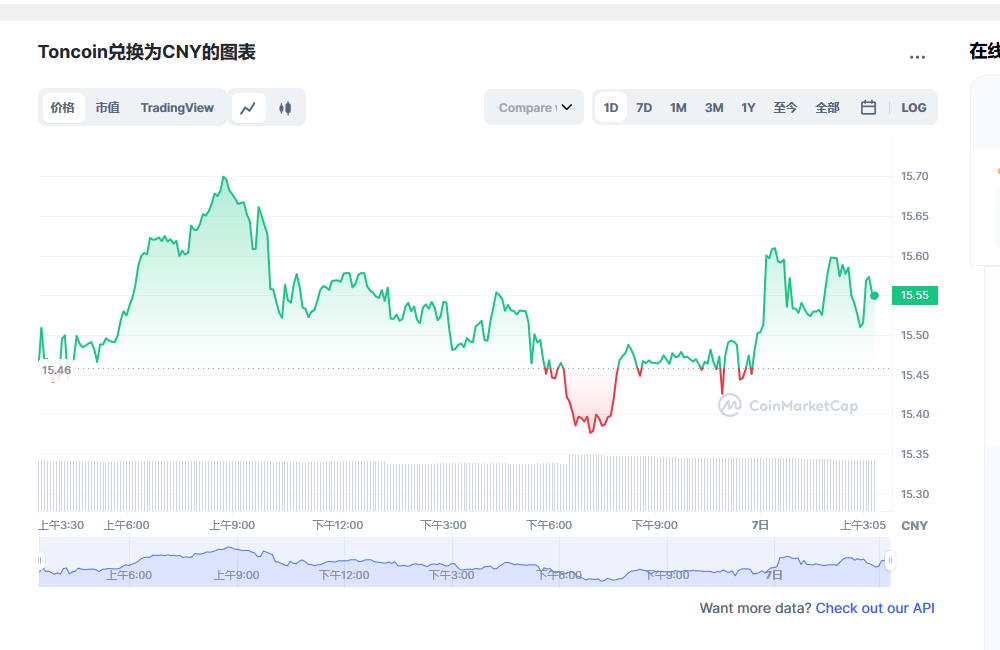Click the Want more data? text
The height and width of the screenshot is (650, 1000).
coord(755,608)
